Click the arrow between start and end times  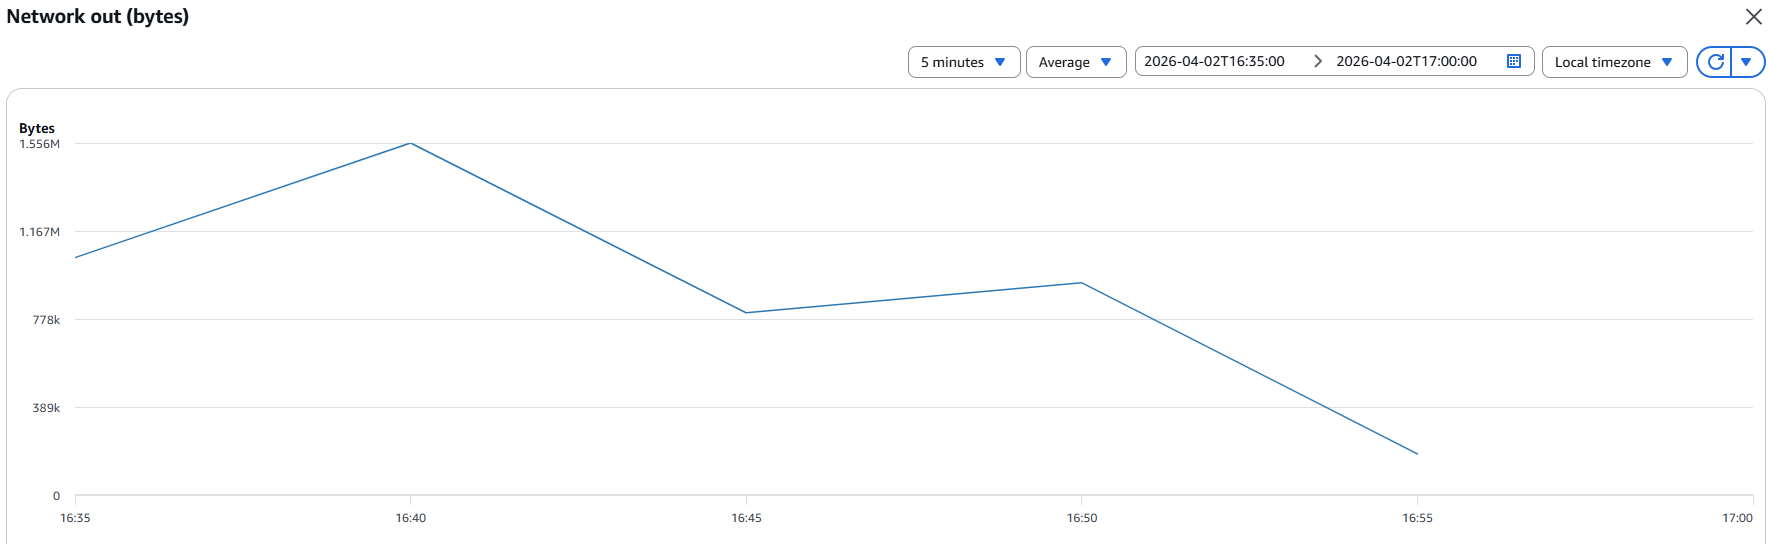pyautogui.click(x=1318, y=62)
